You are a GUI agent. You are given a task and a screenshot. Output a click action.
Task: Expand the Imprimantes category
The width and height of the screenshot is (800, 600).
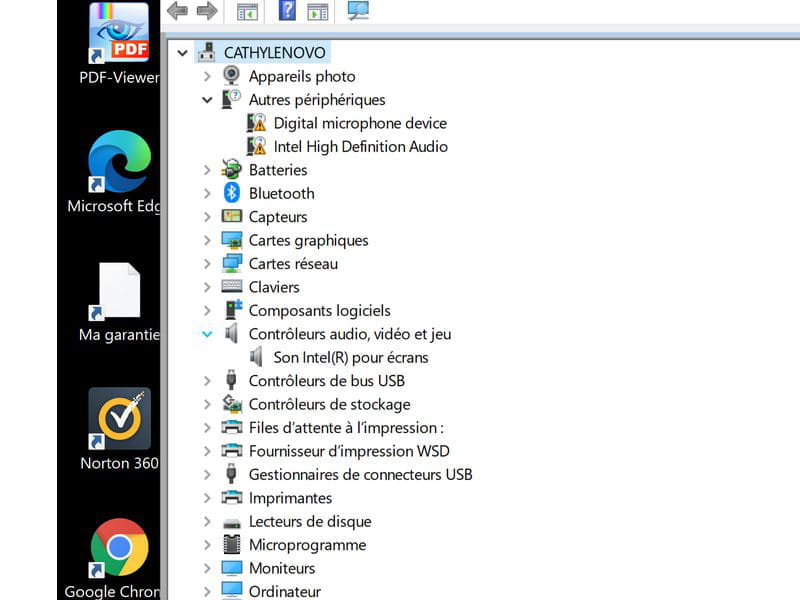(x=207, y=498)
